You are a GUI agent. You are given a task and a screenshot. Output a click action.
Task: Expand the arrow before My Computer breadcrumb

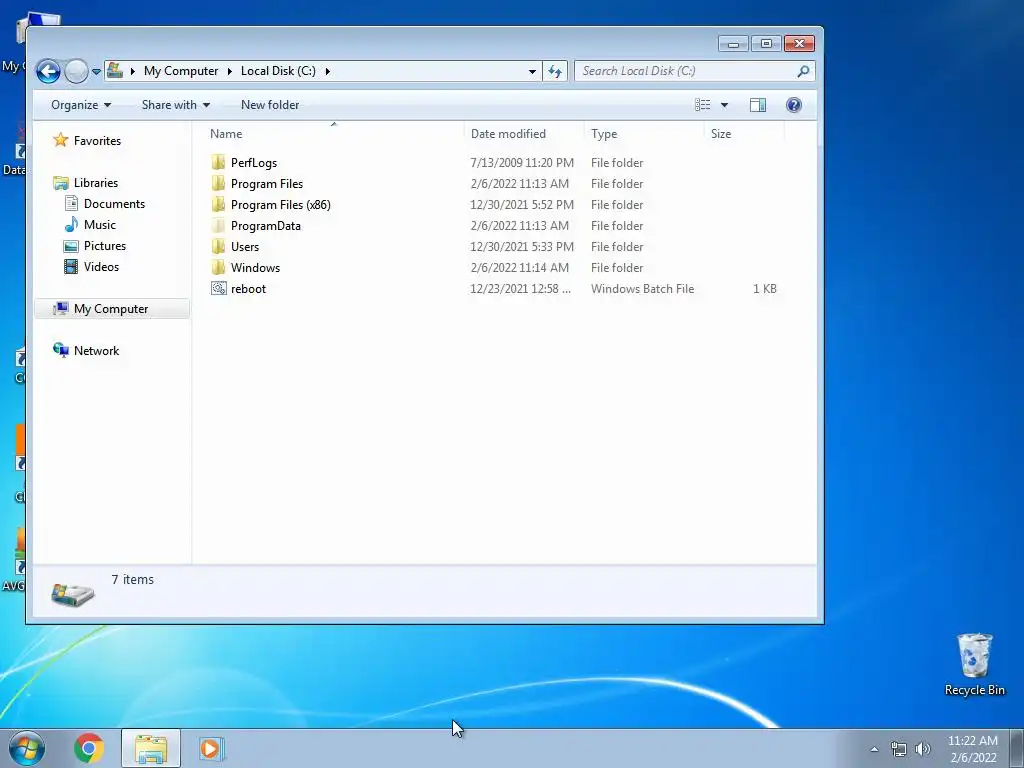133,71
